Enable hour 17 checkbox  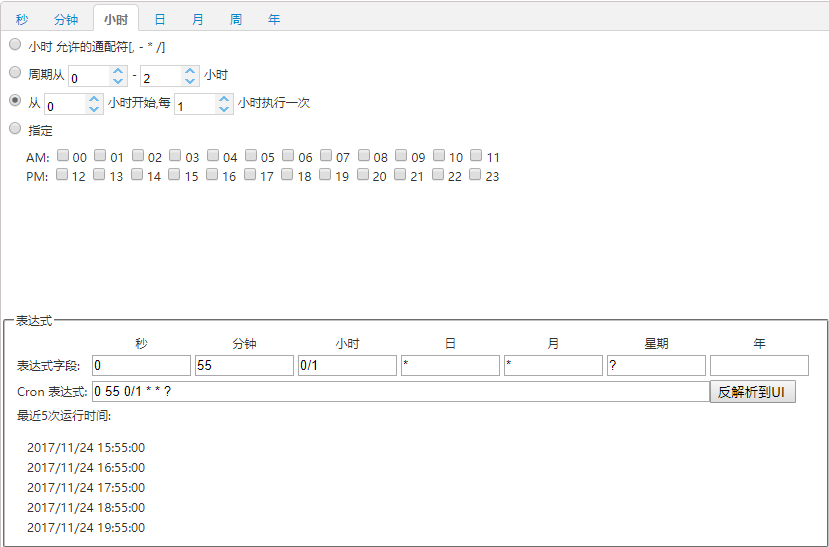(250, 174)
